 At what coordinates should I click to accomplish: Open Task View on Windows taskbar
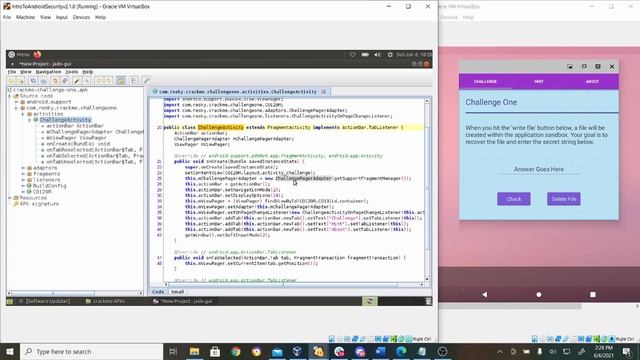click(173, 351)
